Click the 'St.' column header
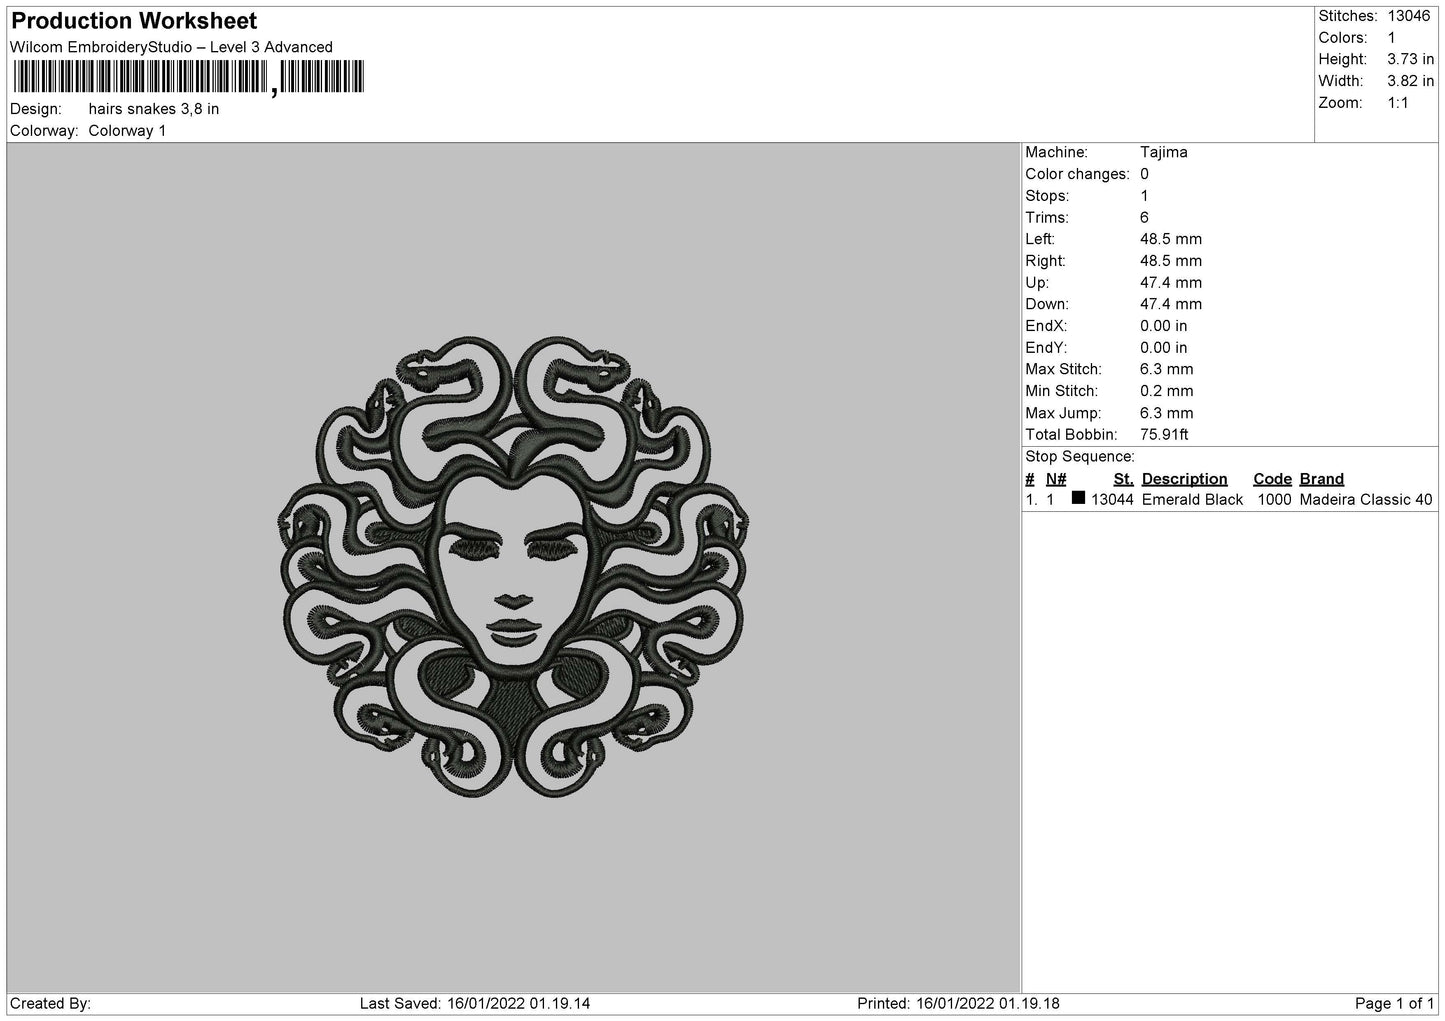Viewport: 1445px width, 1021px height. coord(1124,479)
